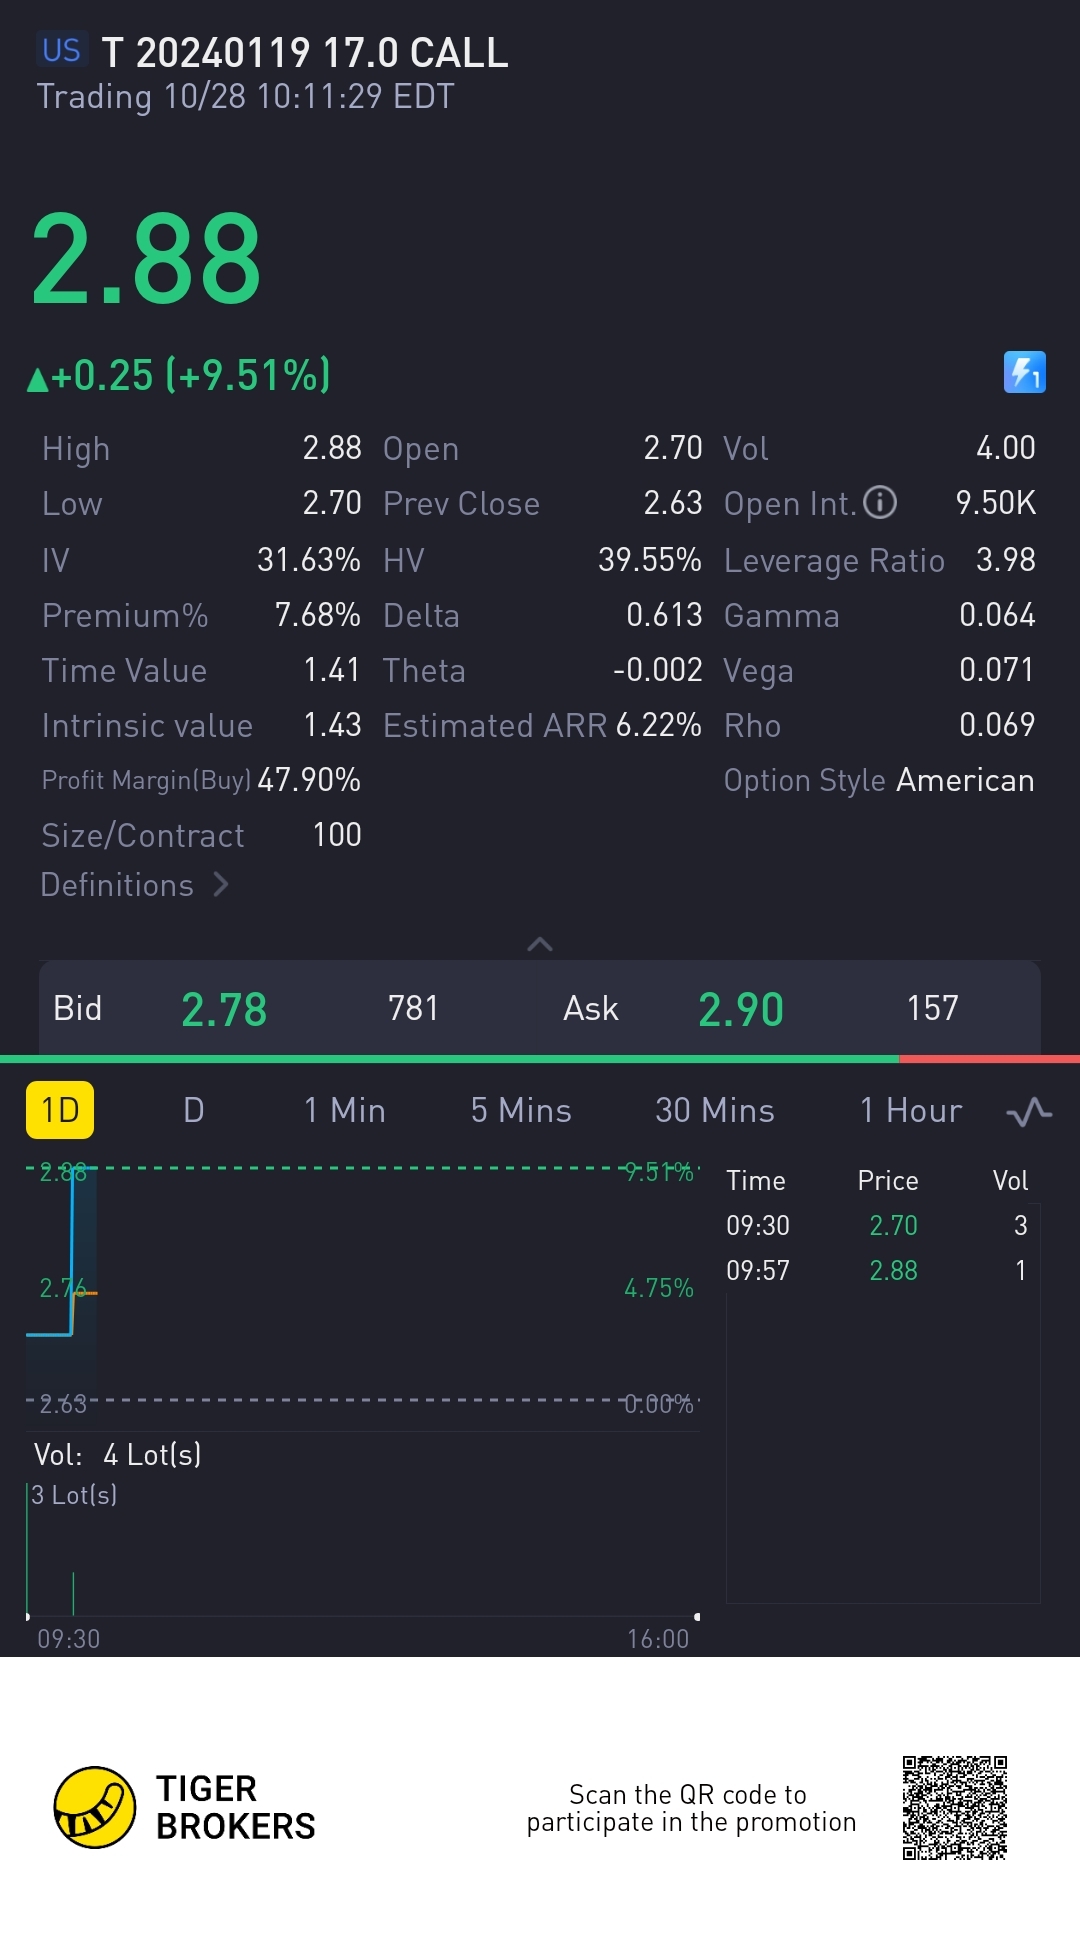Screen dimensions: 1080x1959
Task: Tap the Tiger Brokers logo
Action: (94, 1807)
